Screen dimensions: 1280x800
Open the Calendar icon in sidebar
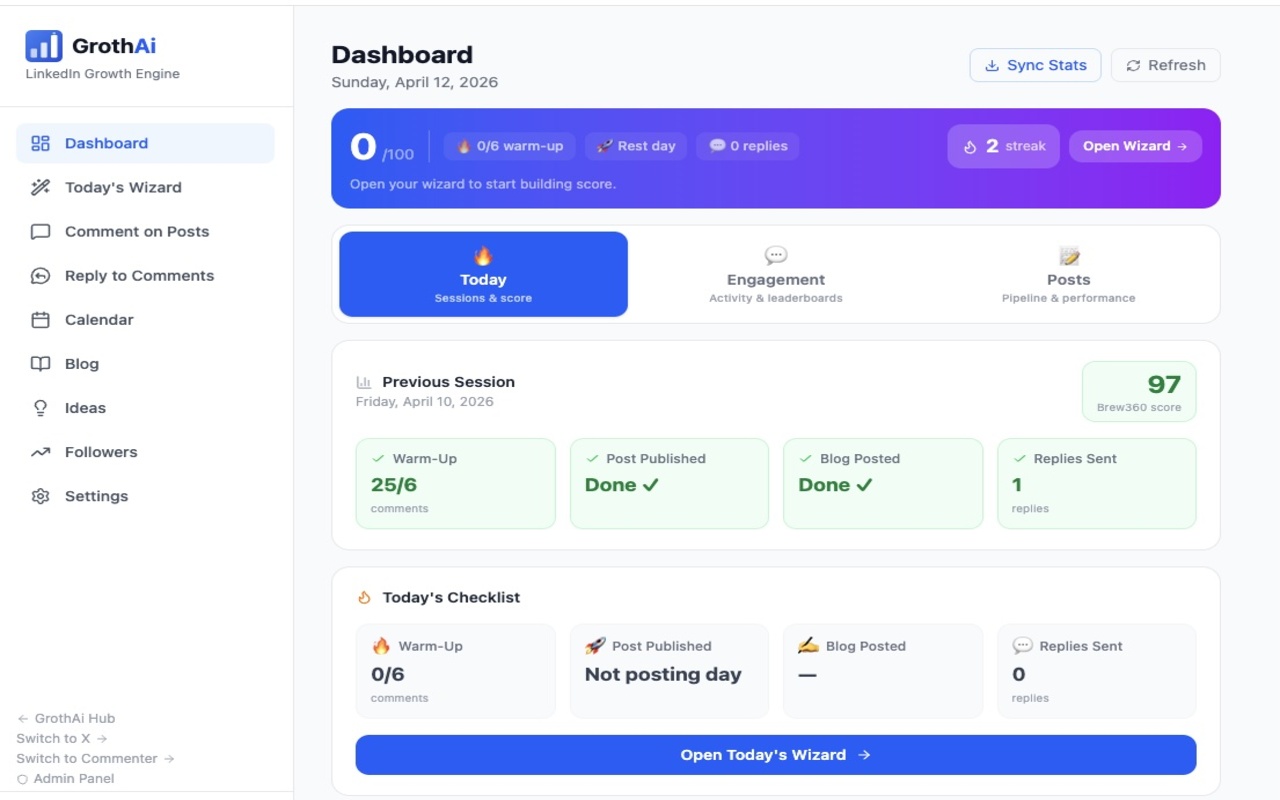pyautogui.click(x=39, y=319)
